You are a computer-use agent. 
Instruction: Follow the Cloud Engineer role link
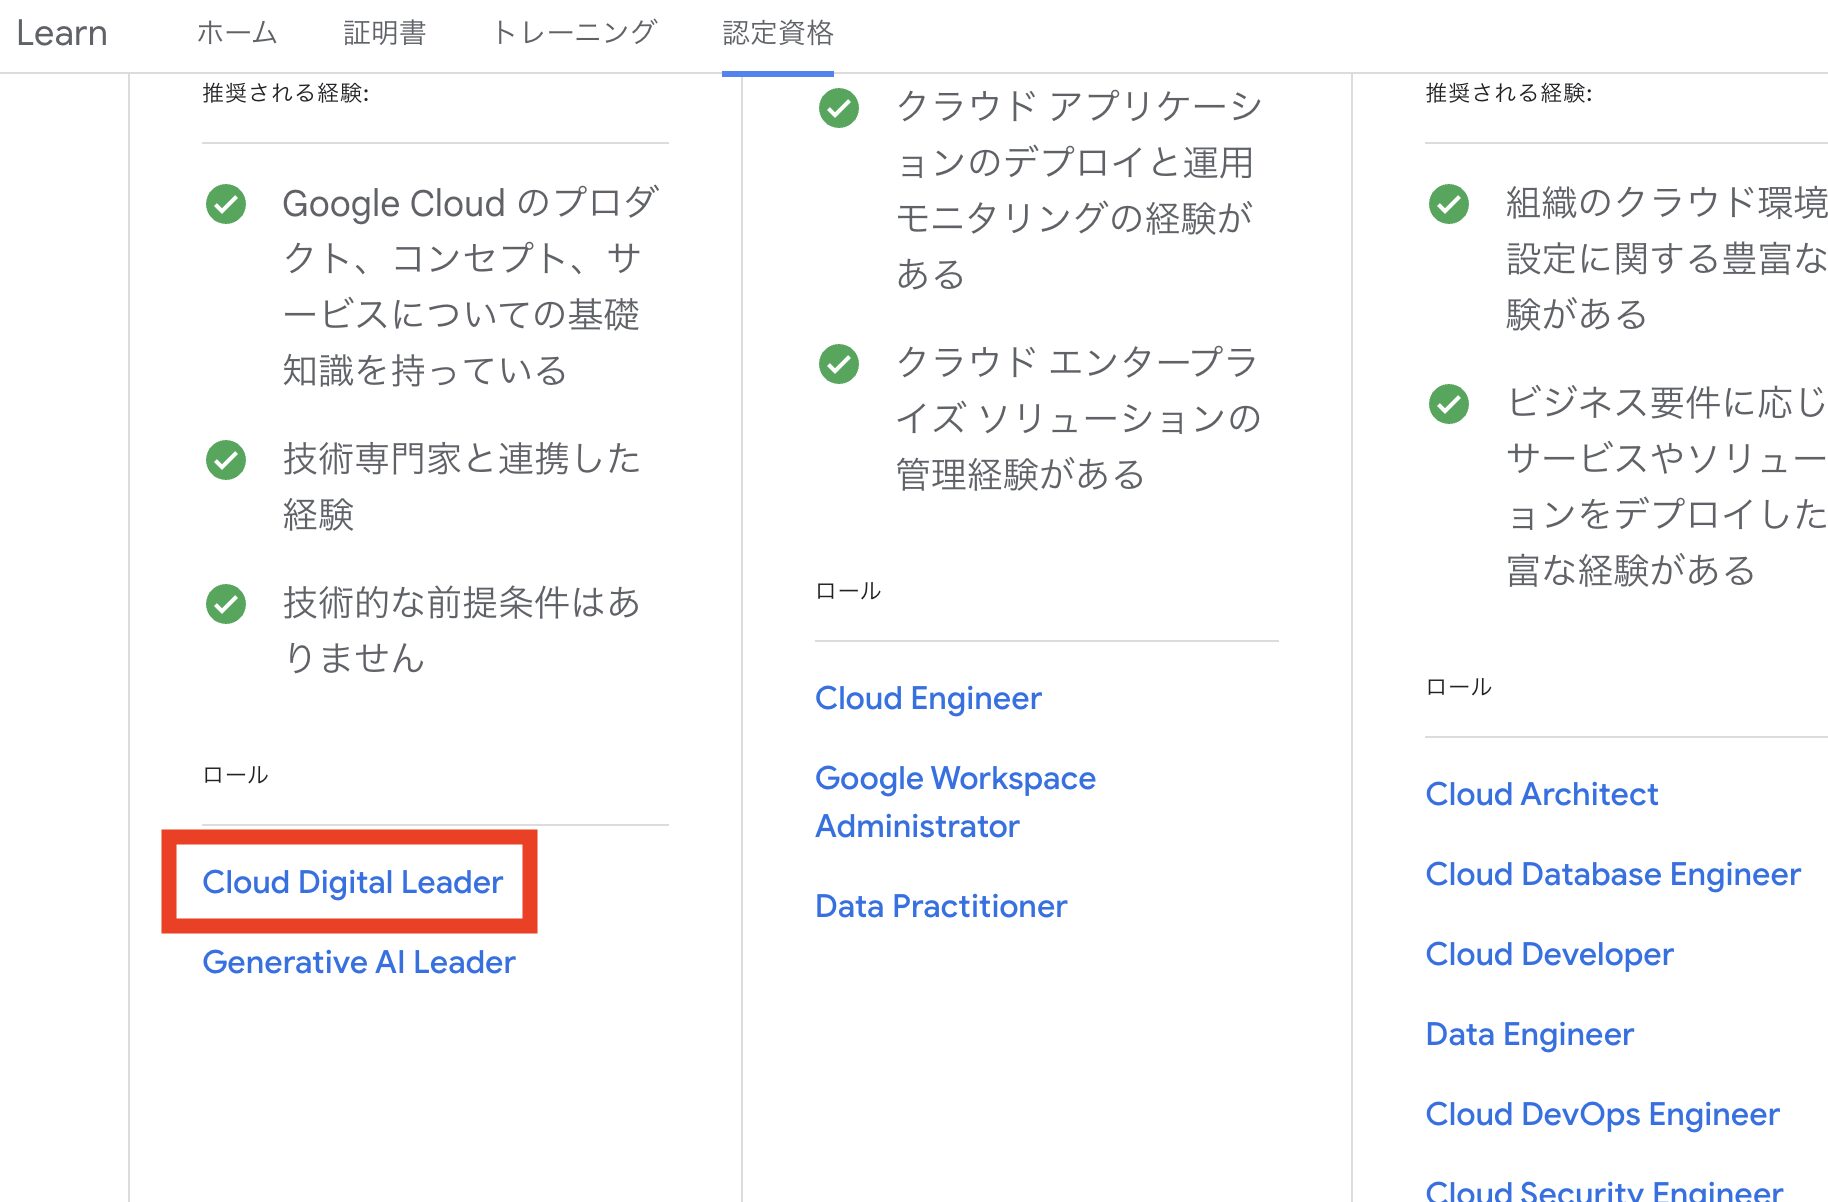(x=928, y=698)
